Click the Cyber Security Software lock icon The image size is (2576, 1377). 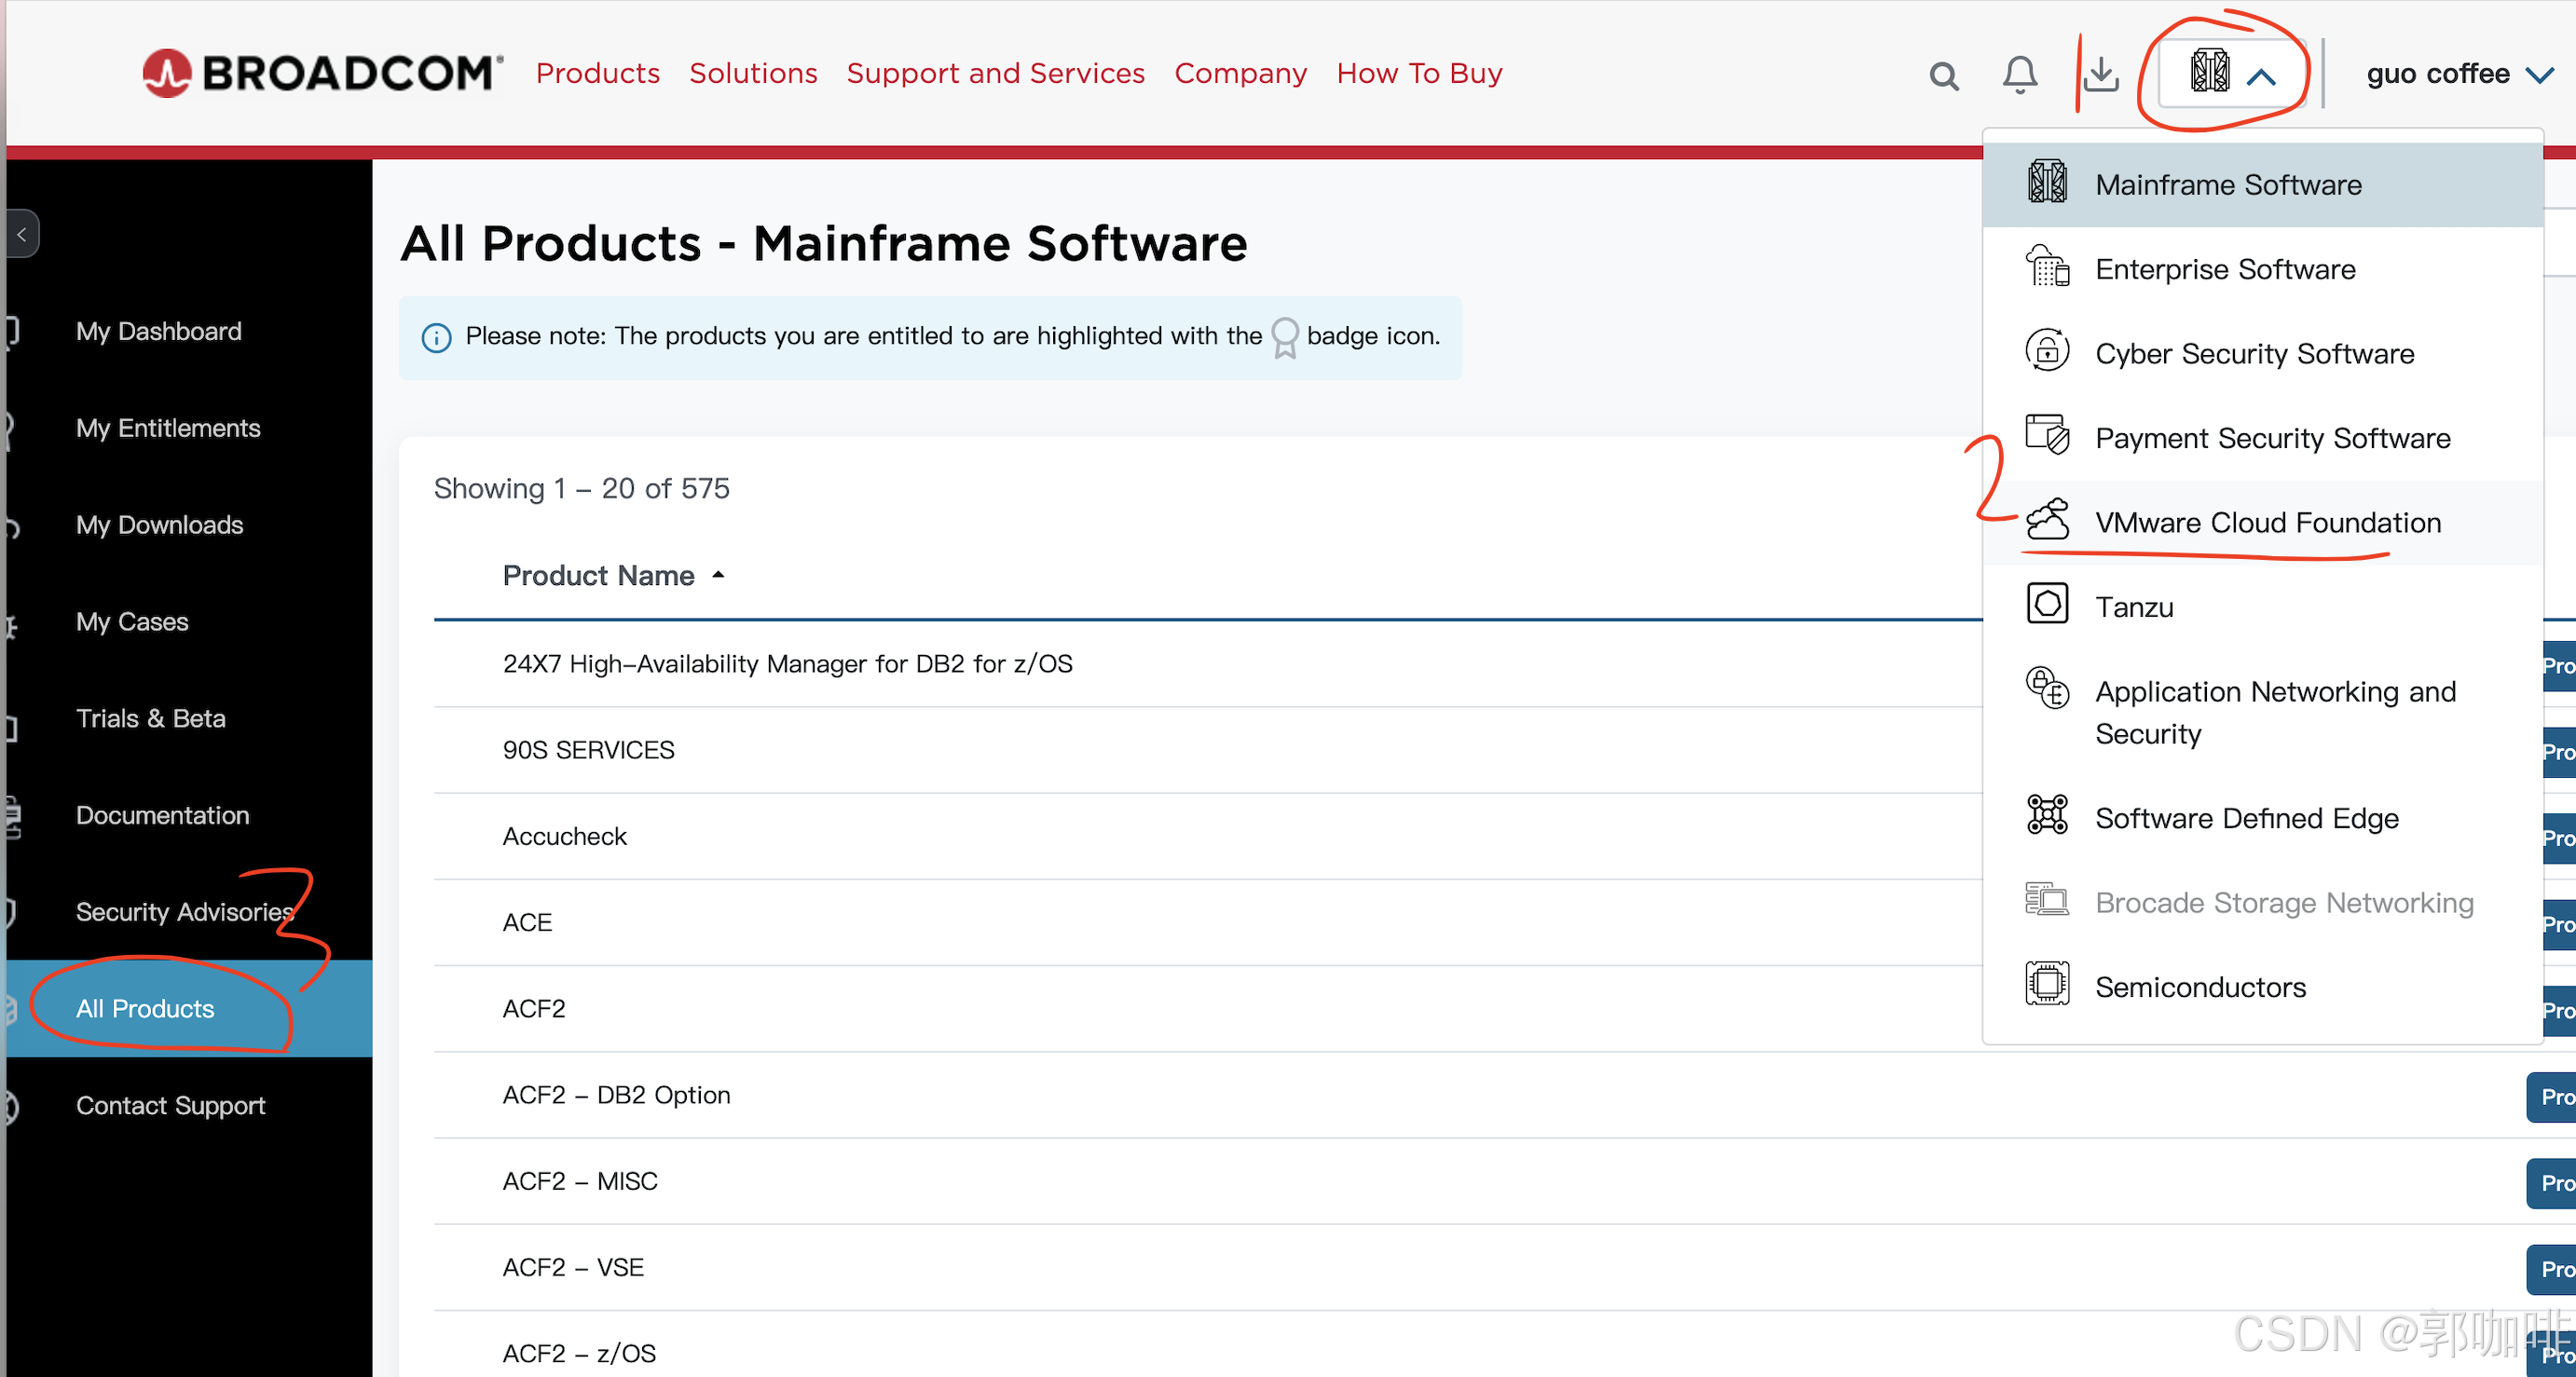(x=2046, y=351)
